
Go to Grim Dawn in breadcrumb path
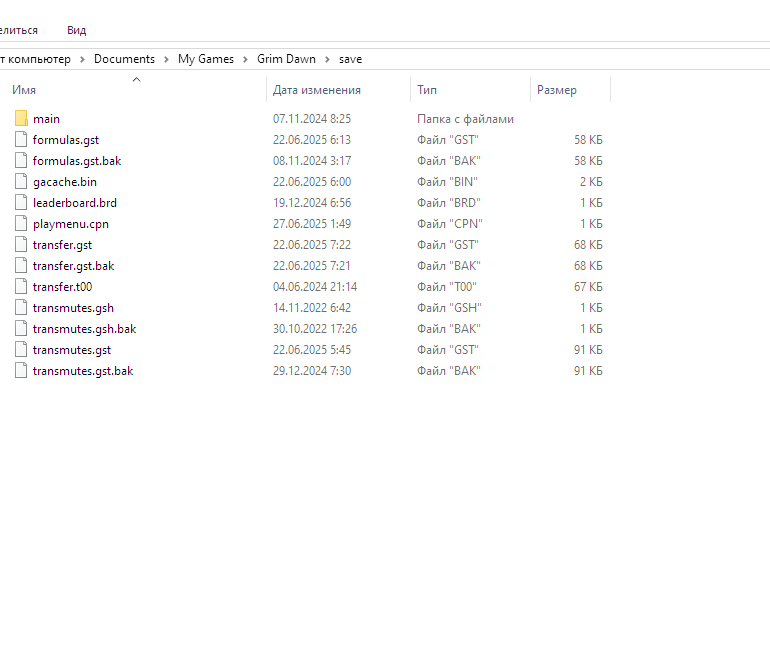point(286,59)
